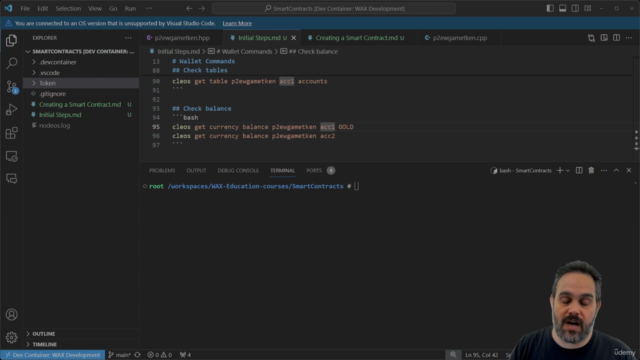Open the Run menu
Viewport: 640px width, 360px height.
click(x=130, y=9)
